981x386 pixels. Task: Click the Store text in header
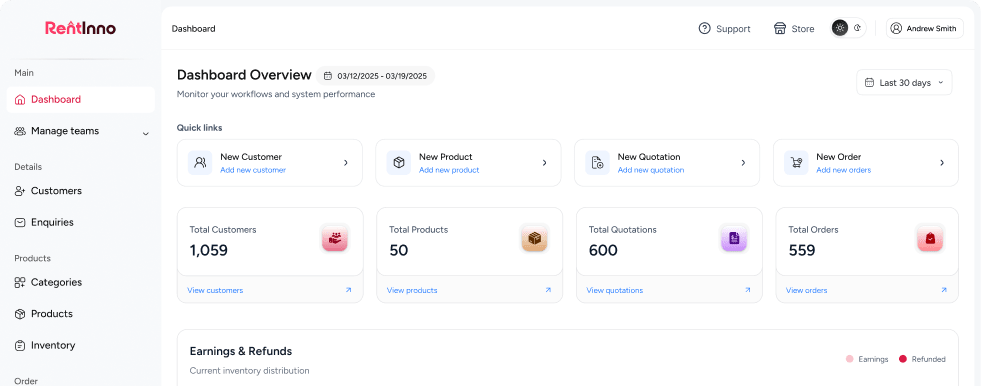pyautogui.click(x=803, y=29)
